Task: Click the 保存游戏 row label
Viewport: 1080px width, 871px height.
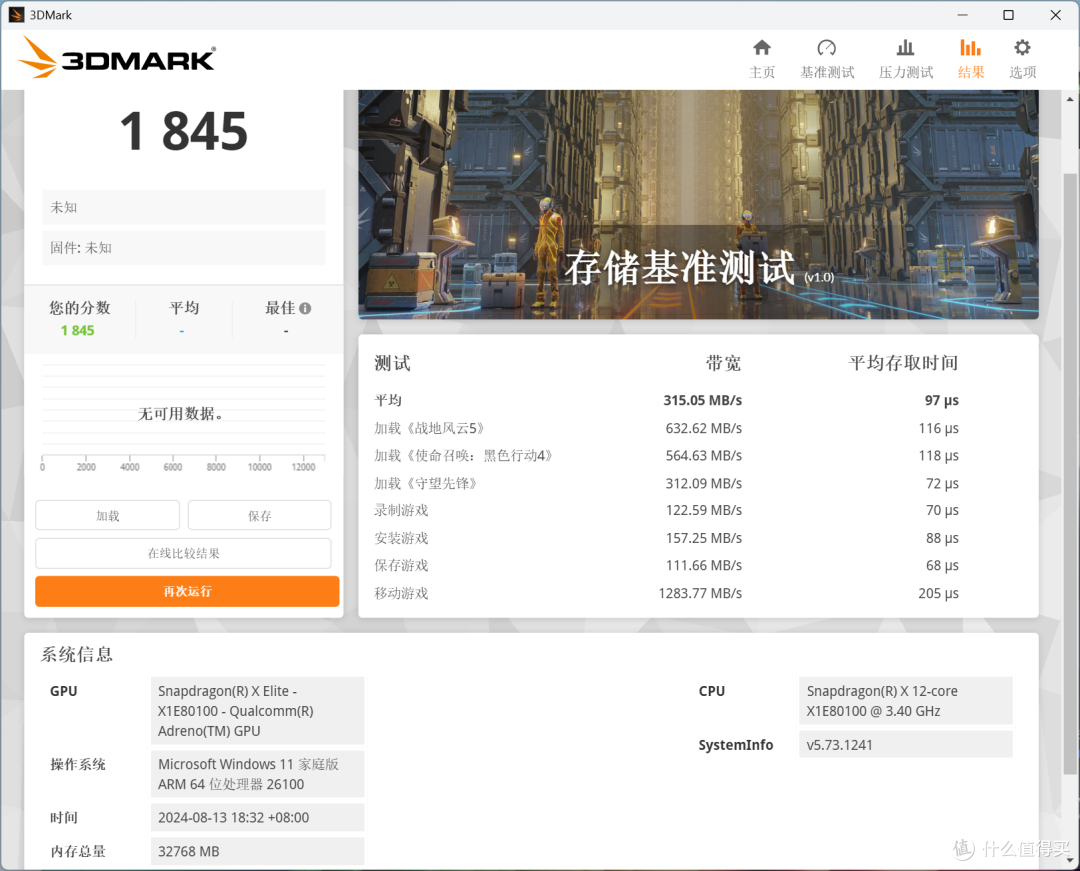Action: 401,565
